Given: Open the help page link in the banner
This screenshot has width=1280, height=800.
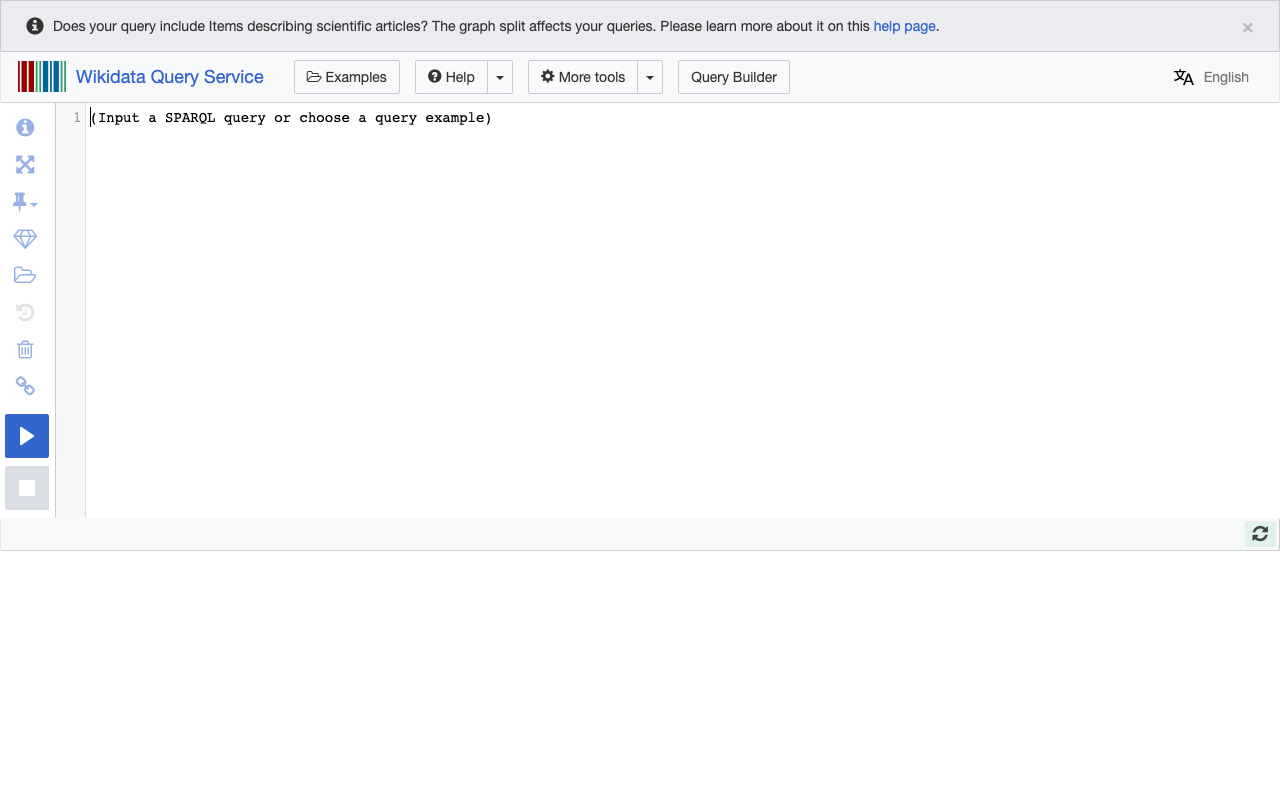Looking at the screenshot, I should 903,26.
